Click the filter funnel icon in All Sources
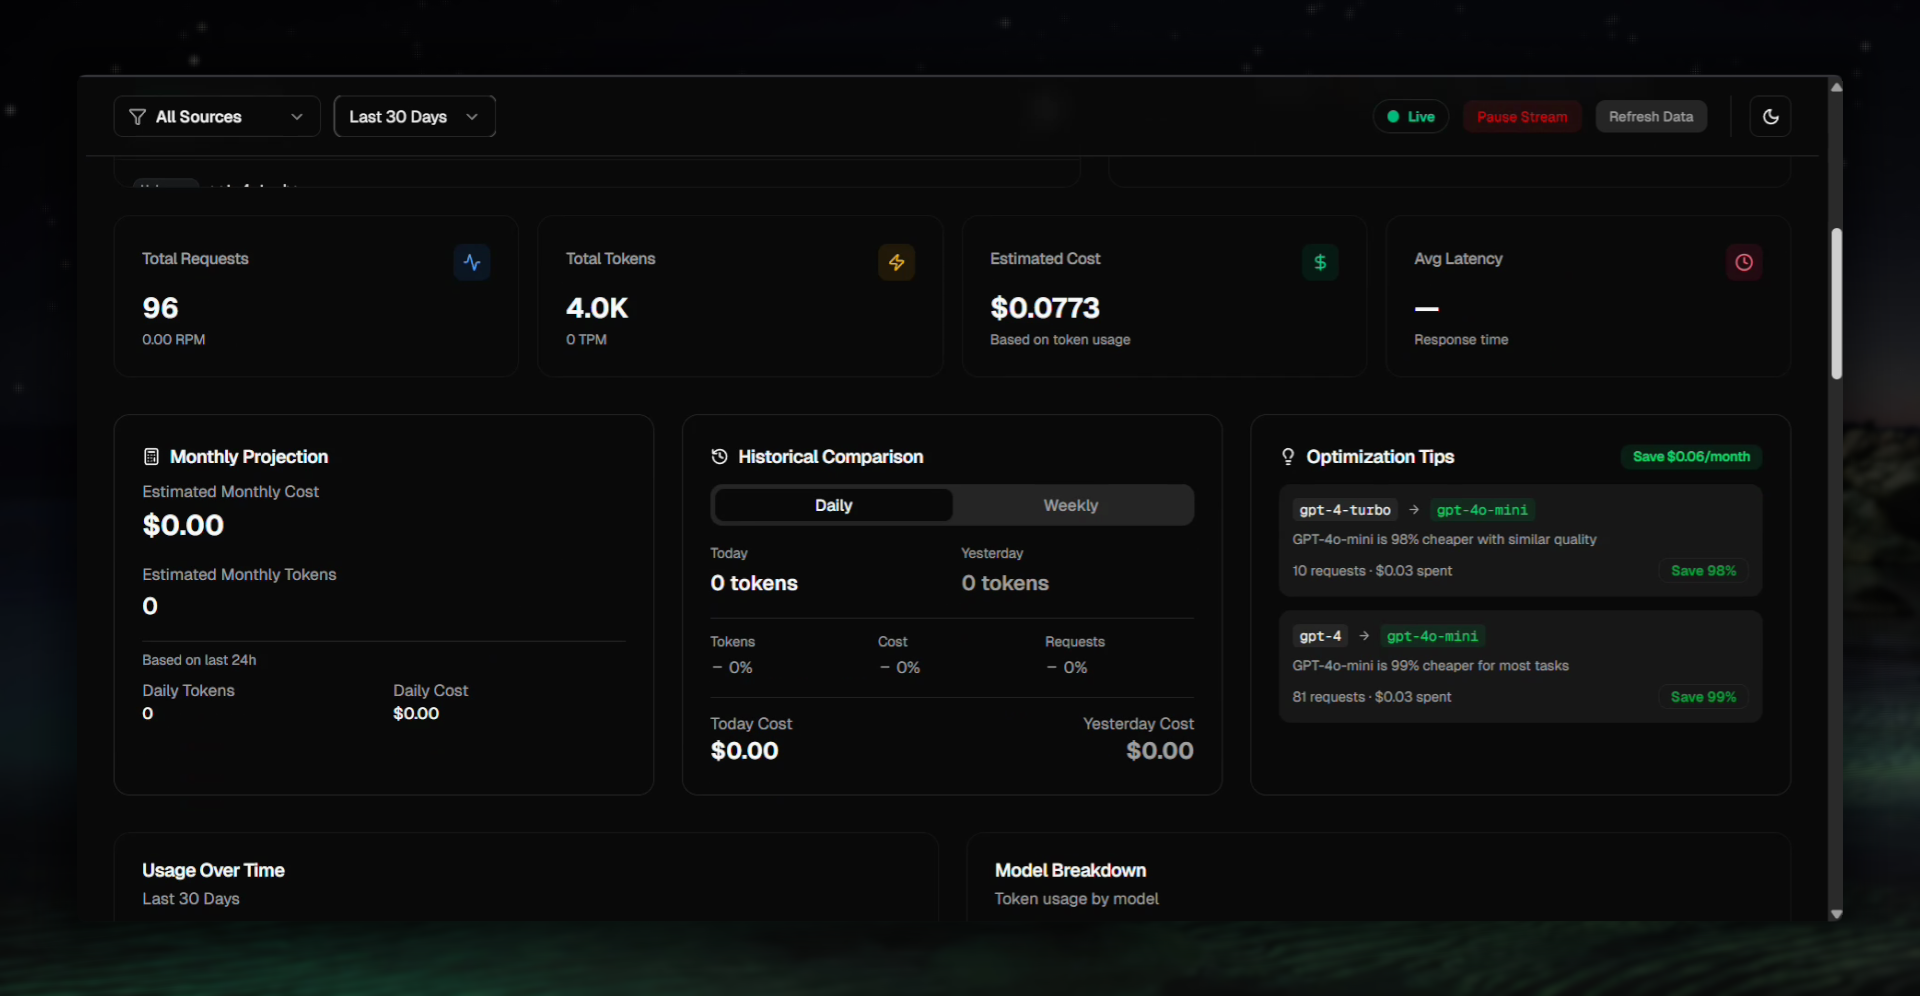The height and width of the screenshot is (996, 1920). pos(138,117)
